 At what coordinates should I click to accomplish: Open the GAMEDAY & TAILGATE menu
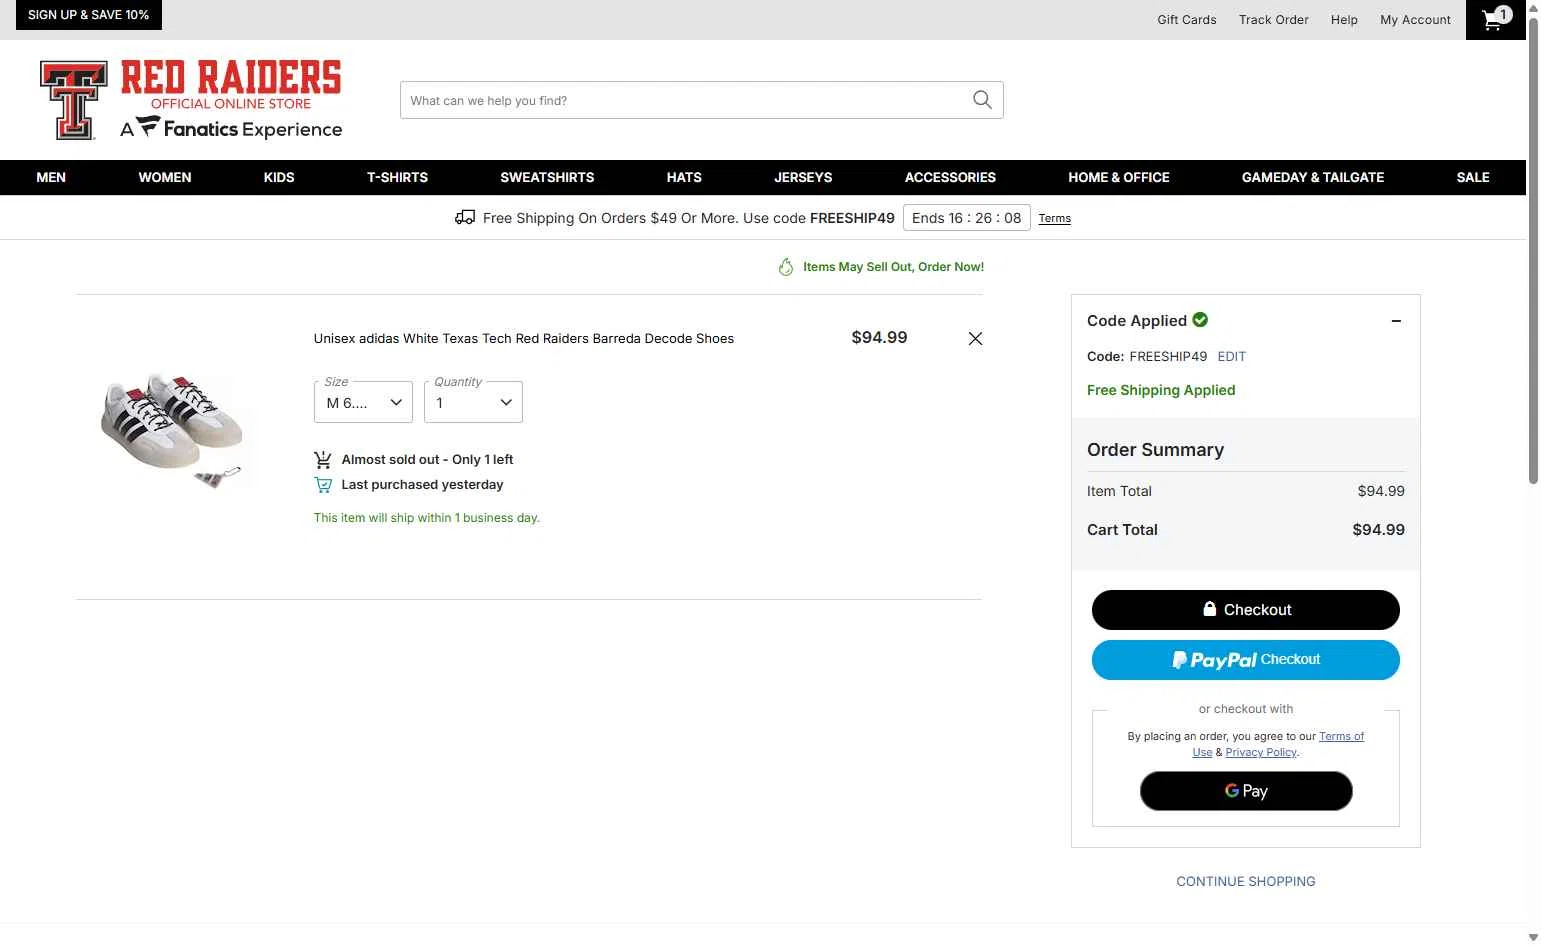tap(1313, 177)
